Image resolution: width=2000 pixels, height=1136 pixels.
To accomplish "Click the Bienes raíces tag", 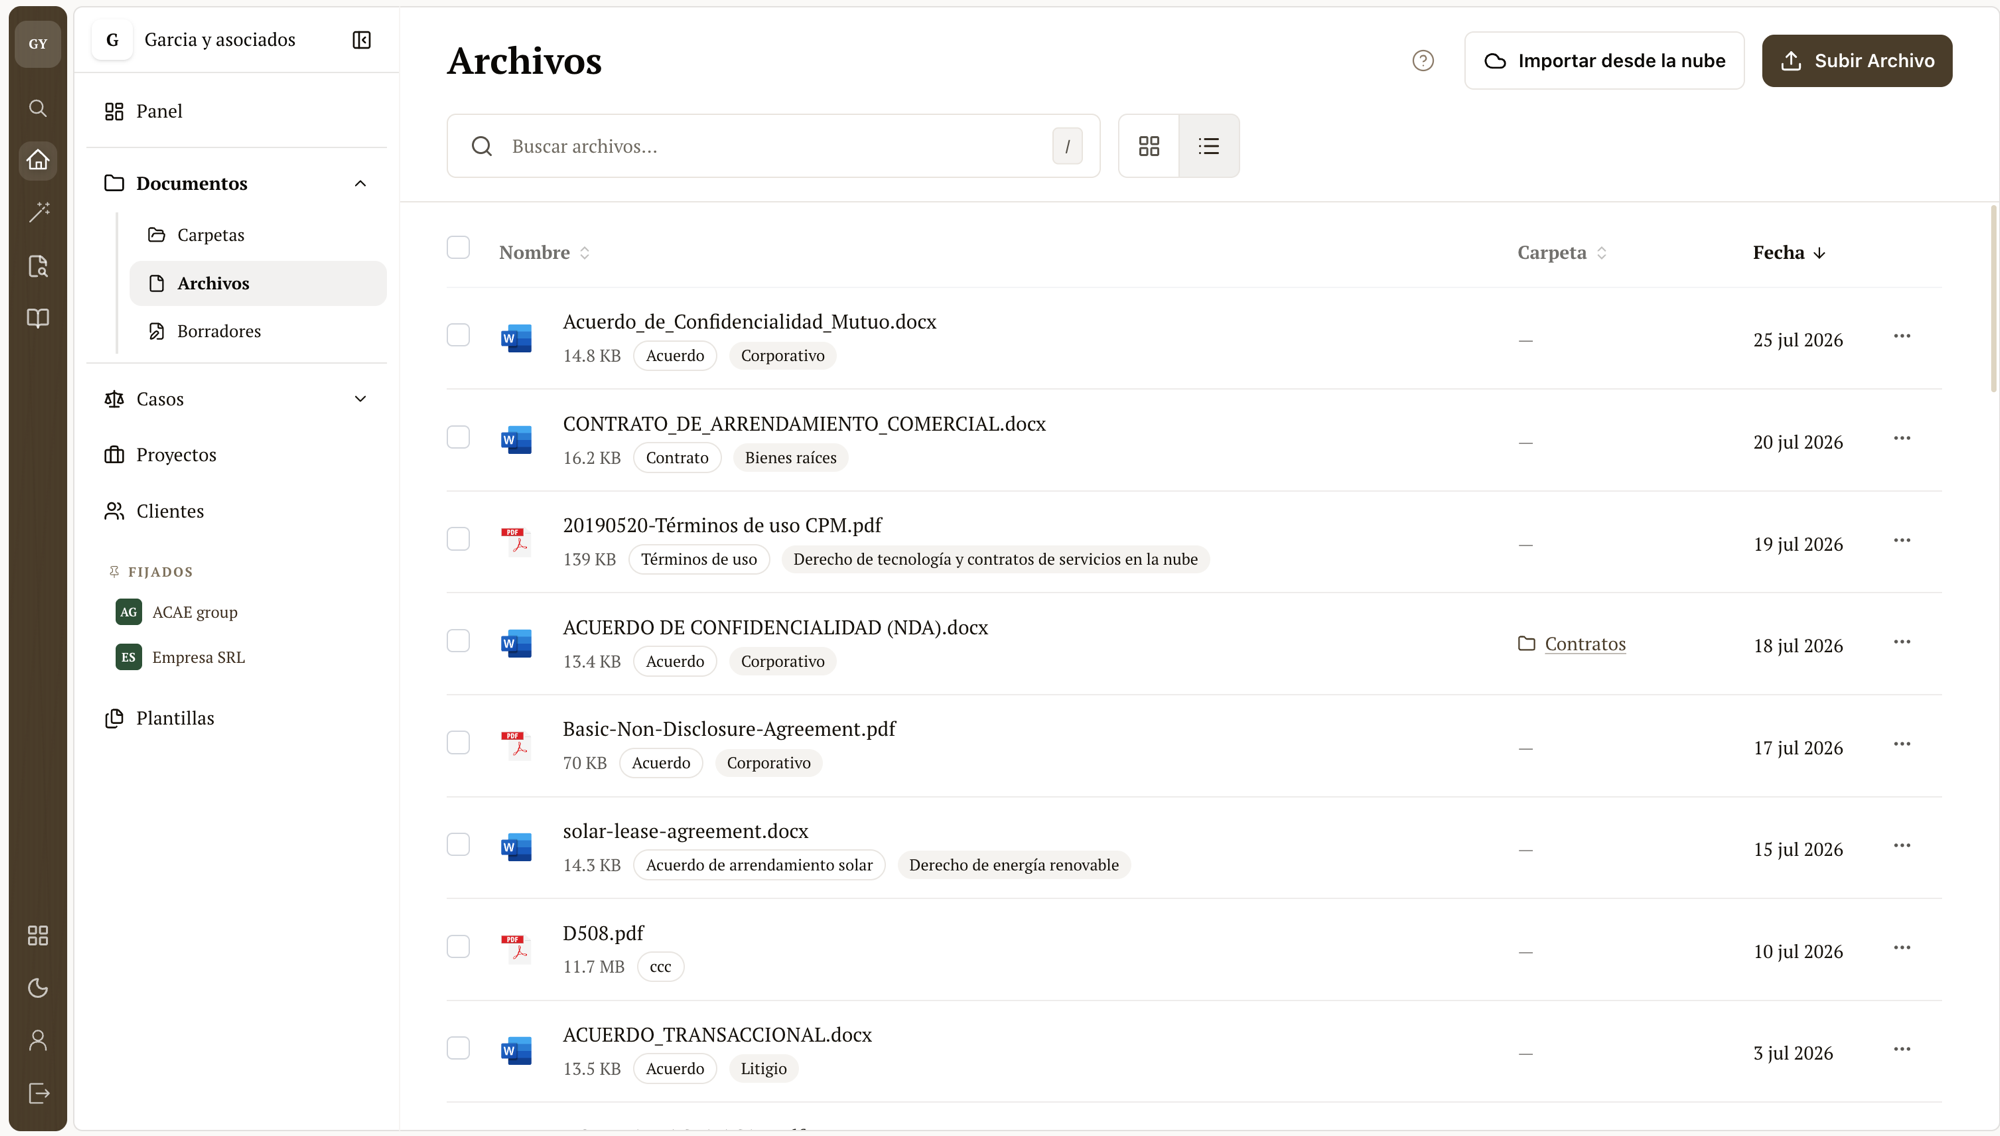I will click(790, 458).
